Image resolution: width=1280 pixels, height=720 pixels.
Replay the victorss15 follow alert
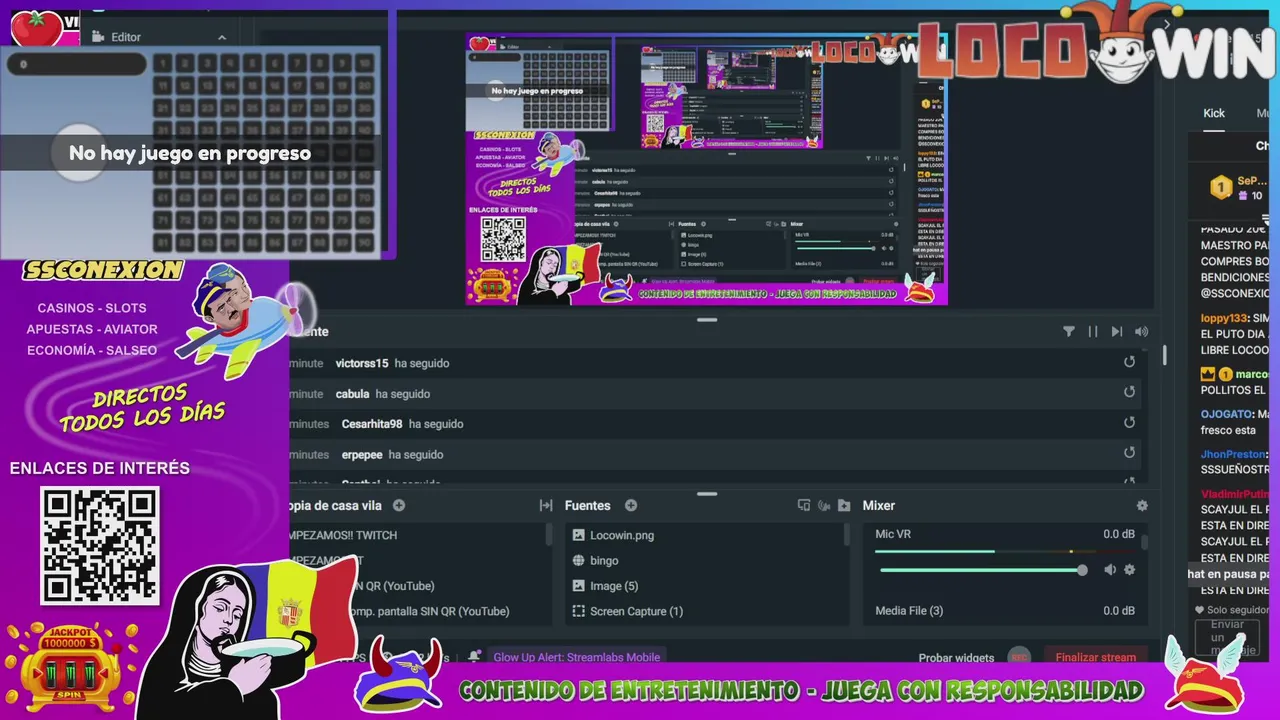[1129, 362]
